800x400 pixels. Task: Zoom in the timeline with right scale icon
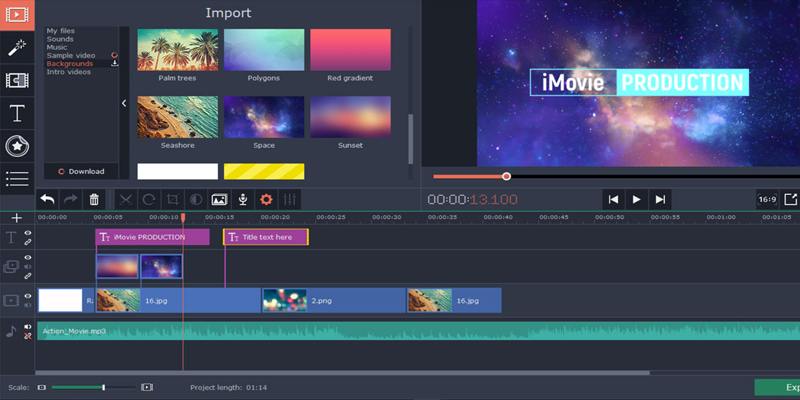click(x=147, y=387)
